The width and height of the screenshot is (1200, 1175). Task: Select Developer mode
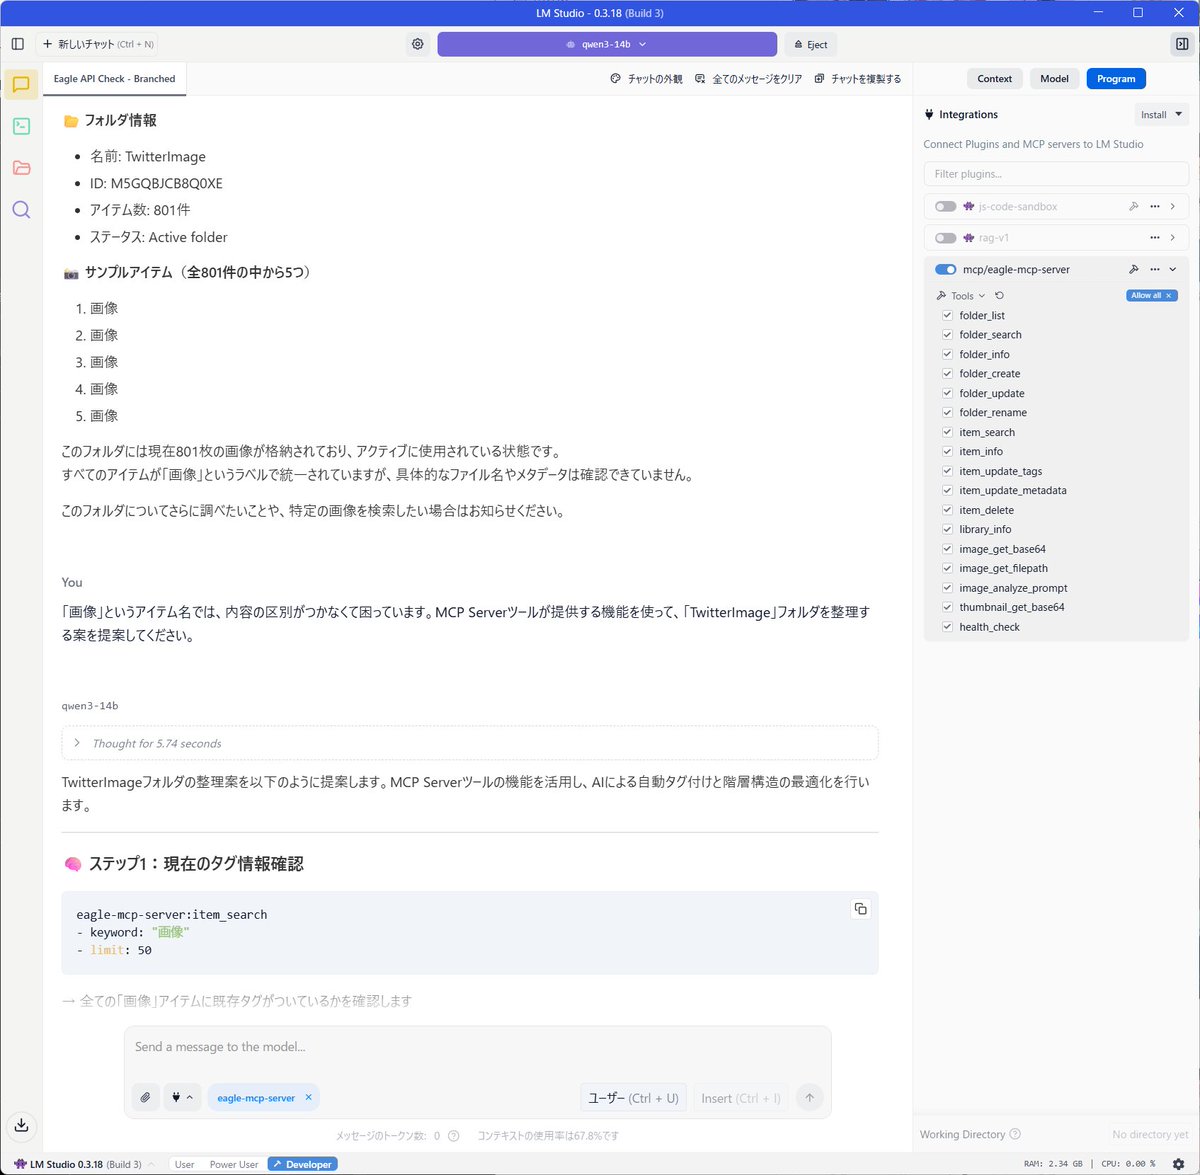click(303, 1164)
